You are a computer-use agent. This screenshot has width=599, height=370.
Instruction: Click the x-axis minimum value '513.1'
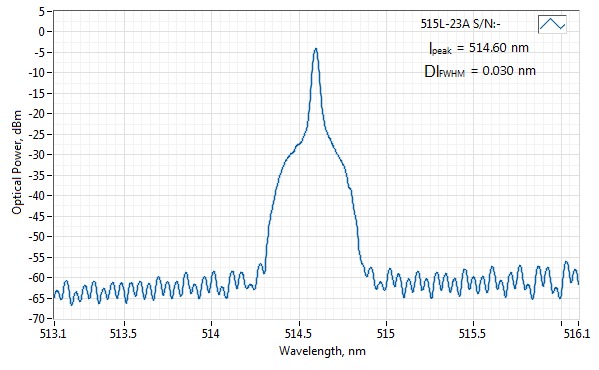pos(53,334)
